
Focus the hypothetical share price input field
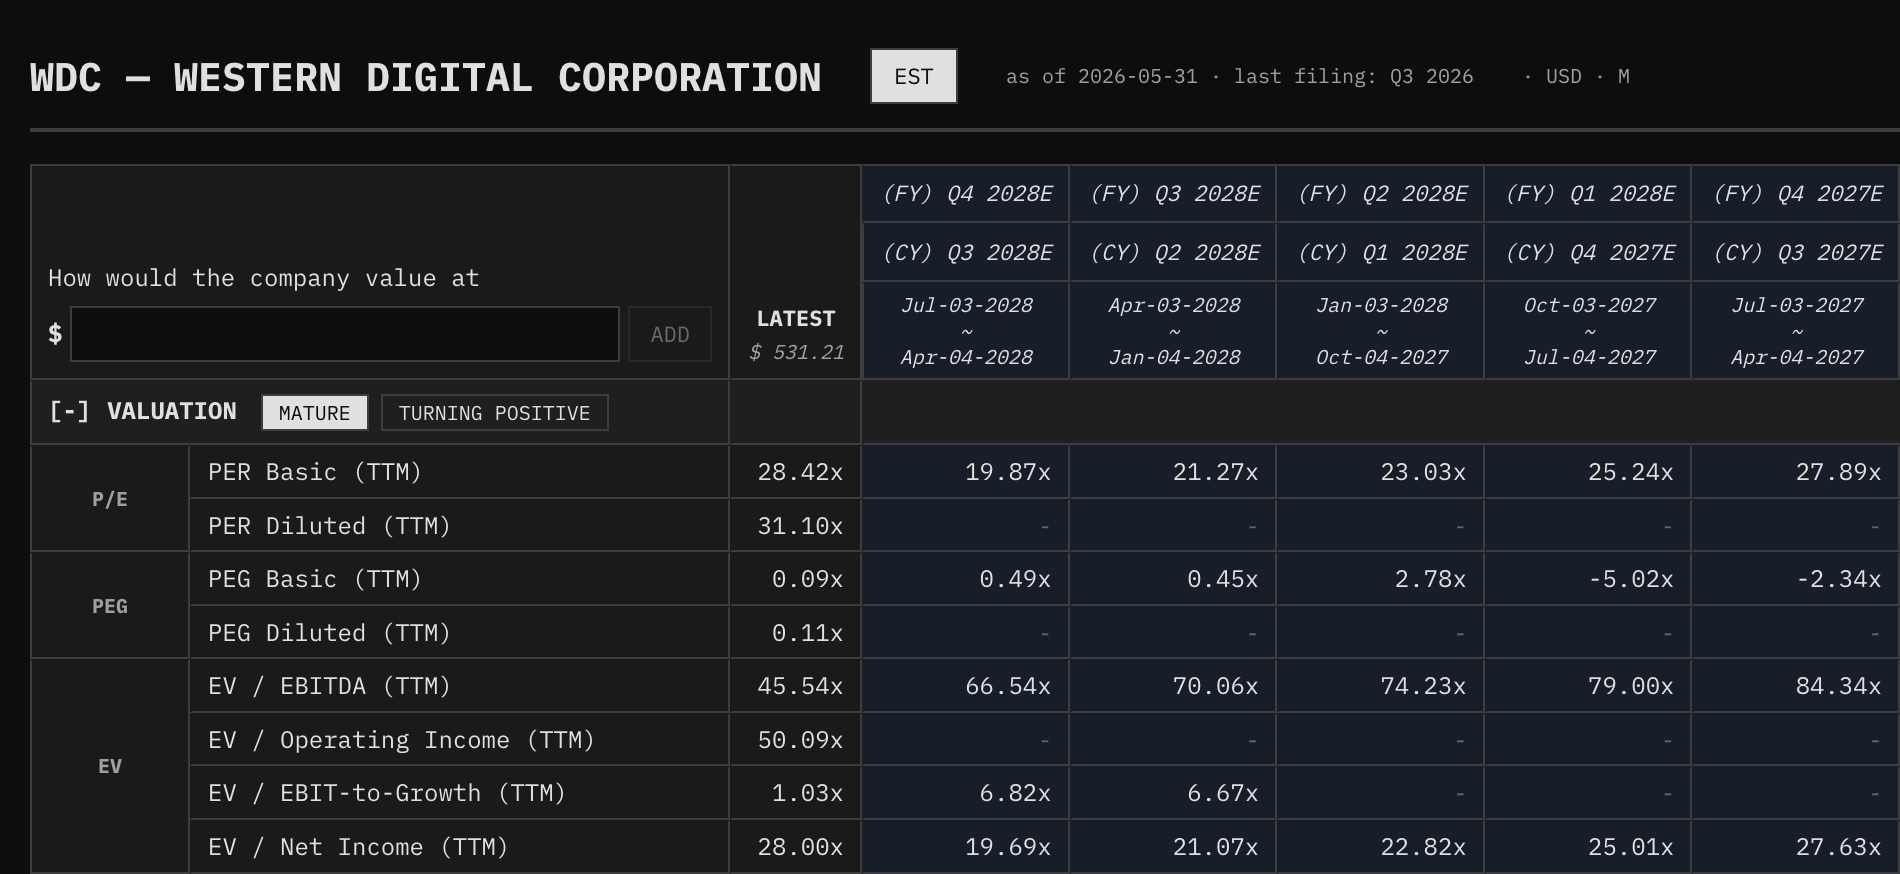tap(344, 334)
